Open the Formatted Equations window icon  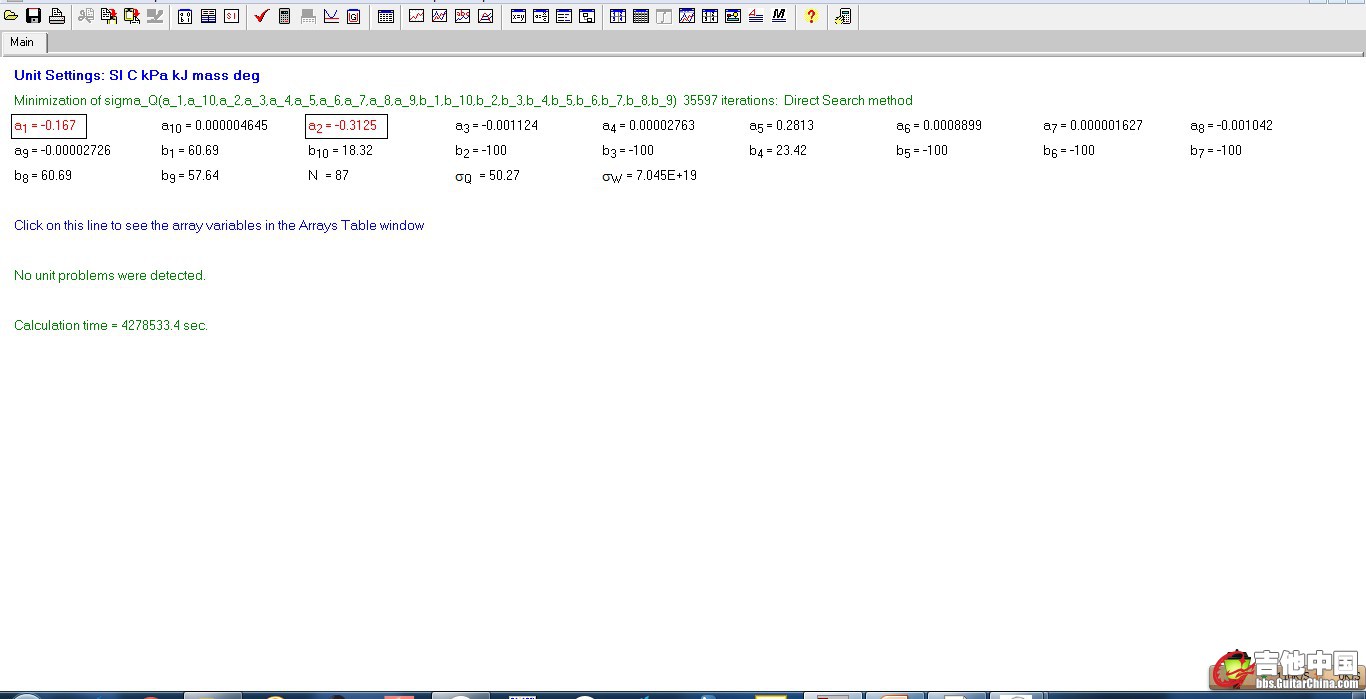click(541, 16)
